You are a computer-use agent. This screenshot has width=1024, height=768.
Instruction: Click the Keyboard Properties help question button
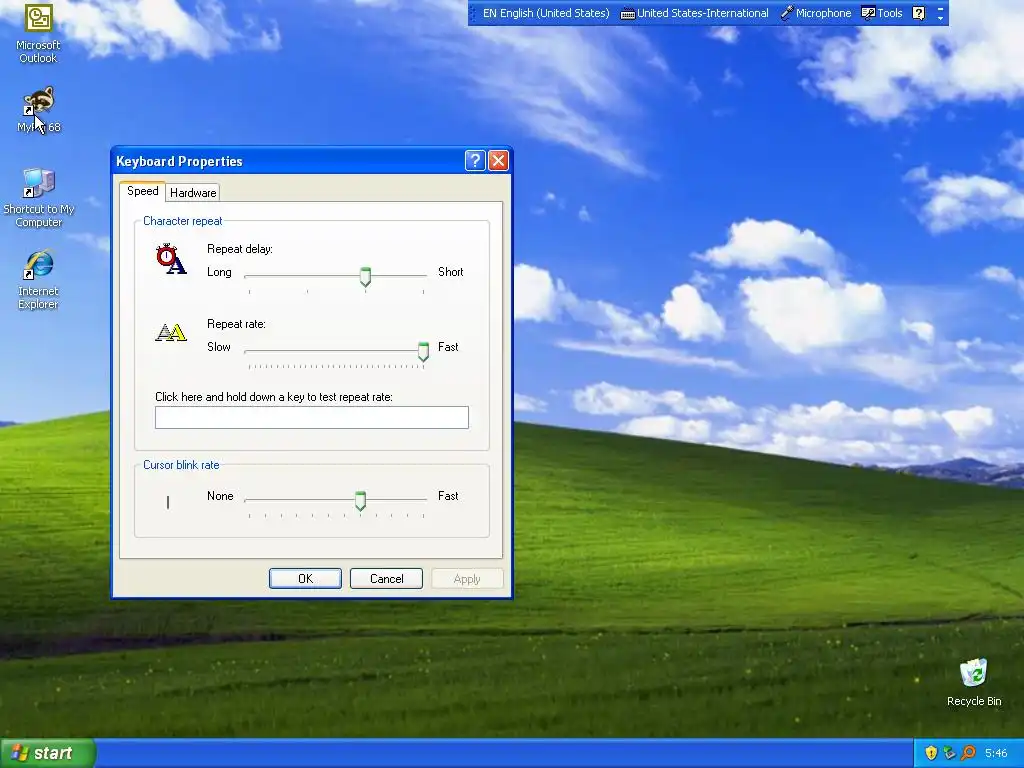point(475,161)
